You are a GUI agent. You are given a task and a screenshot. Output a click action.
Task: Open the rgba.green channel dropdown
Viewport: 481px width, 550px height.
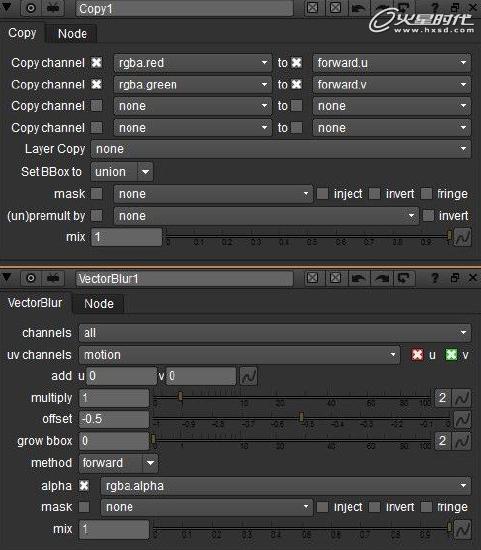(x=193, y=85)
